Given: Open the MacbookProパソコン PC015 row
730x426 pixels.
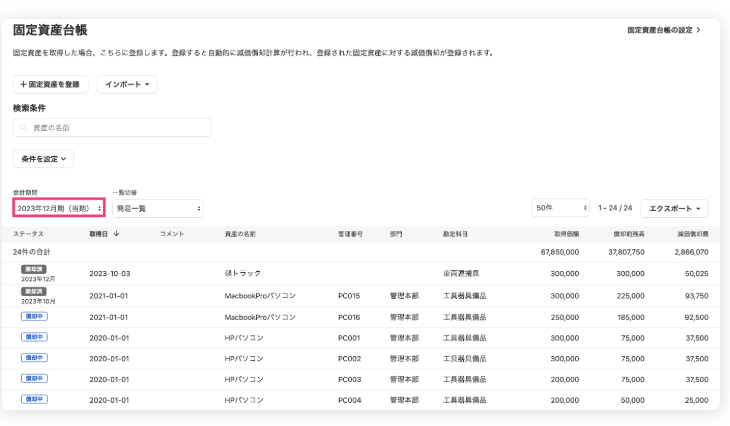Looking at the screenshot, I should click(x=260, y=295).
